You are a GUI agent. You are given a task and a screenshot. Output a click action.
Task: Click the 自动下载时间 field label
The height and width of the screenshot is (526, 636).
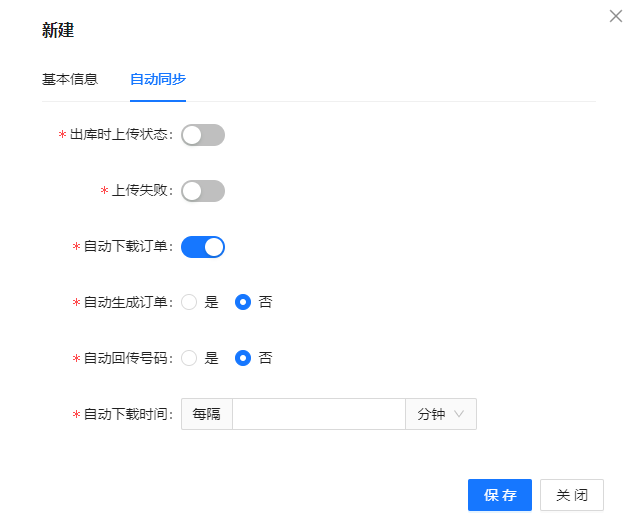[x=125, y=414]
